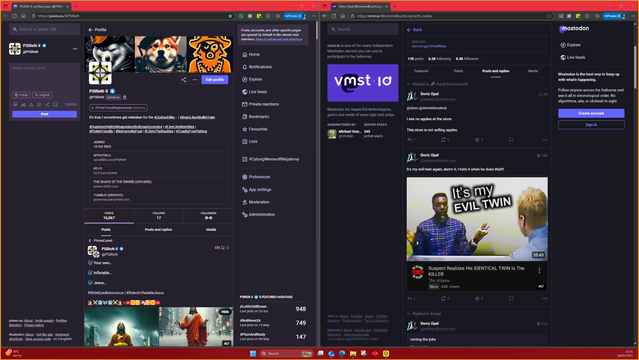The width and height of the screenshot is (639, 360).
Task: Click Explore in right window Mastodon sidebar
Action: (570, 45)
